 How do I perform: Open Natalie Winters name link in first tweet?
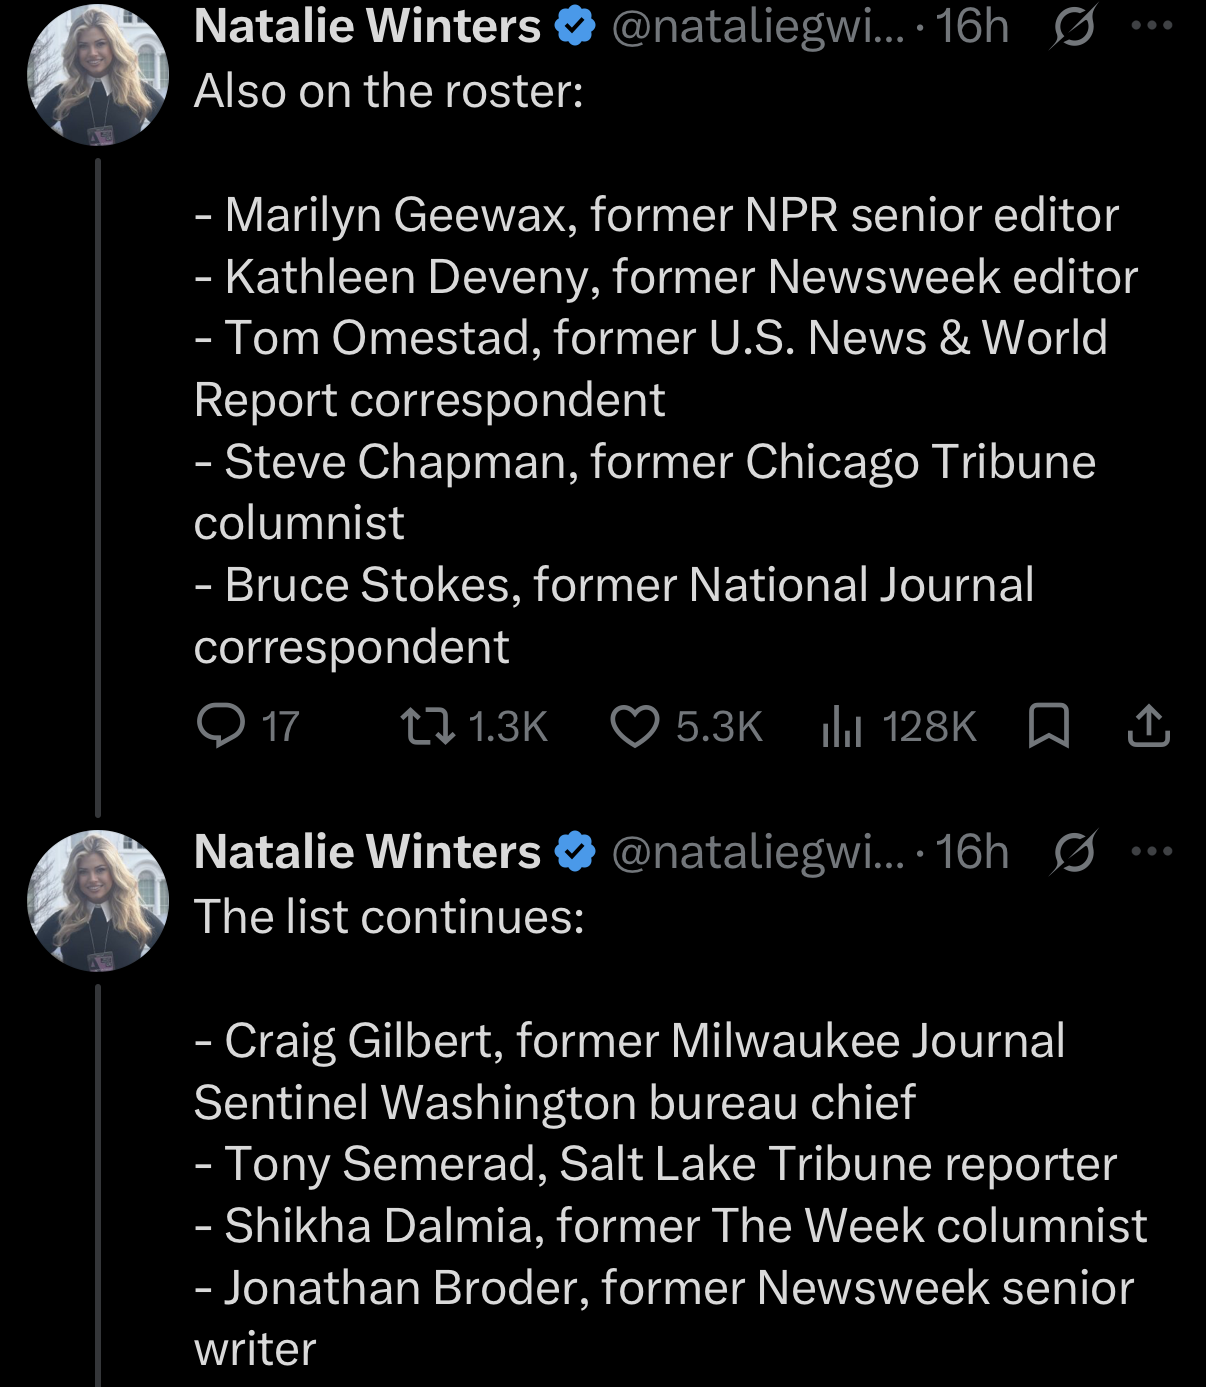[367, 26]
